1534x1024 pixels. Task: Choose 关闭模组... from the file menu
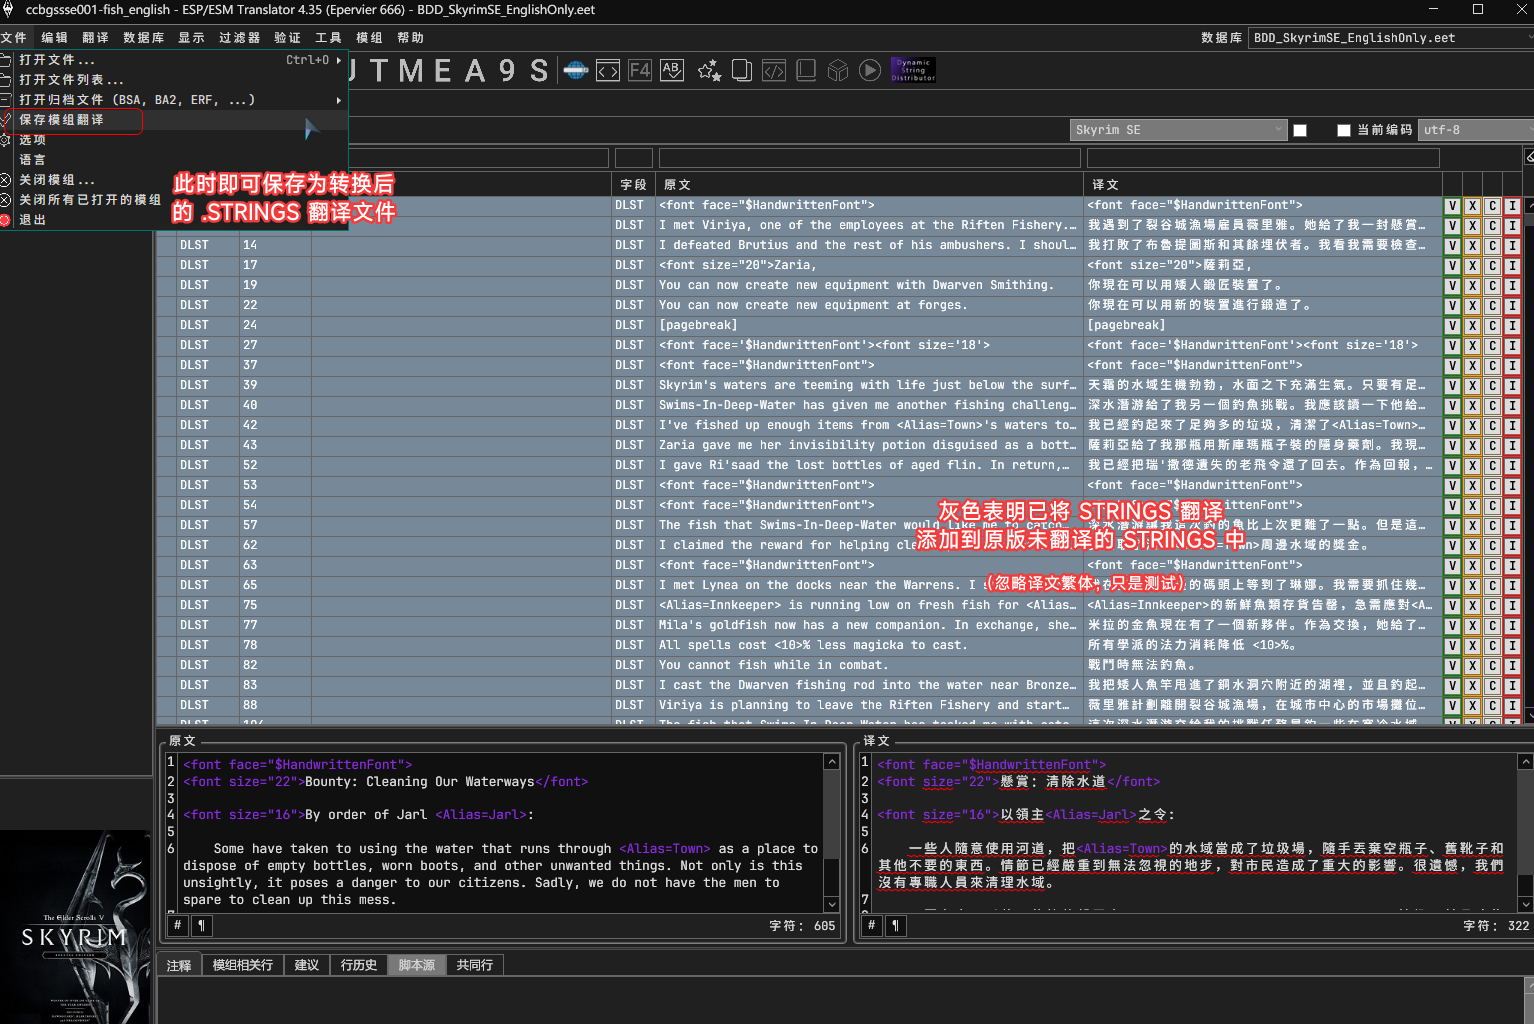[174, 180]
